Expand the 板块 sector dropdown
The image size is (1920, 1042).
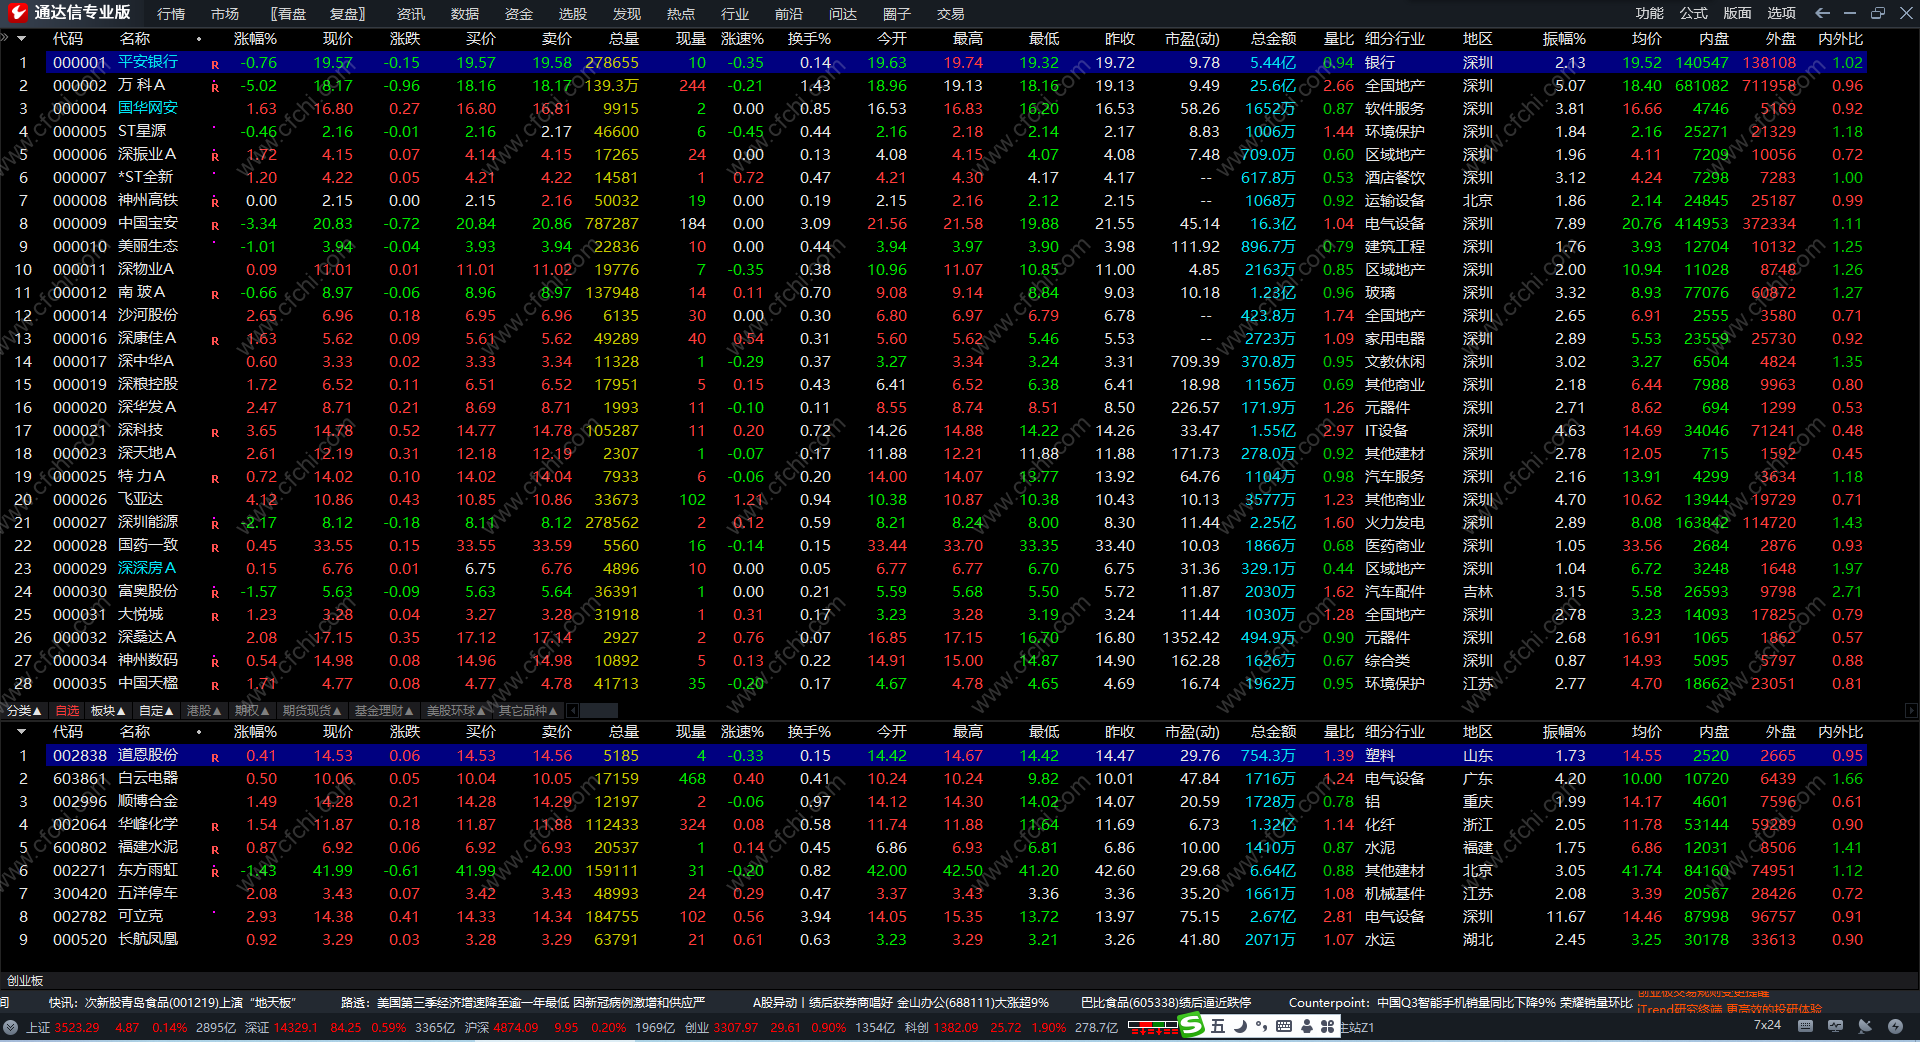(108, 710)
